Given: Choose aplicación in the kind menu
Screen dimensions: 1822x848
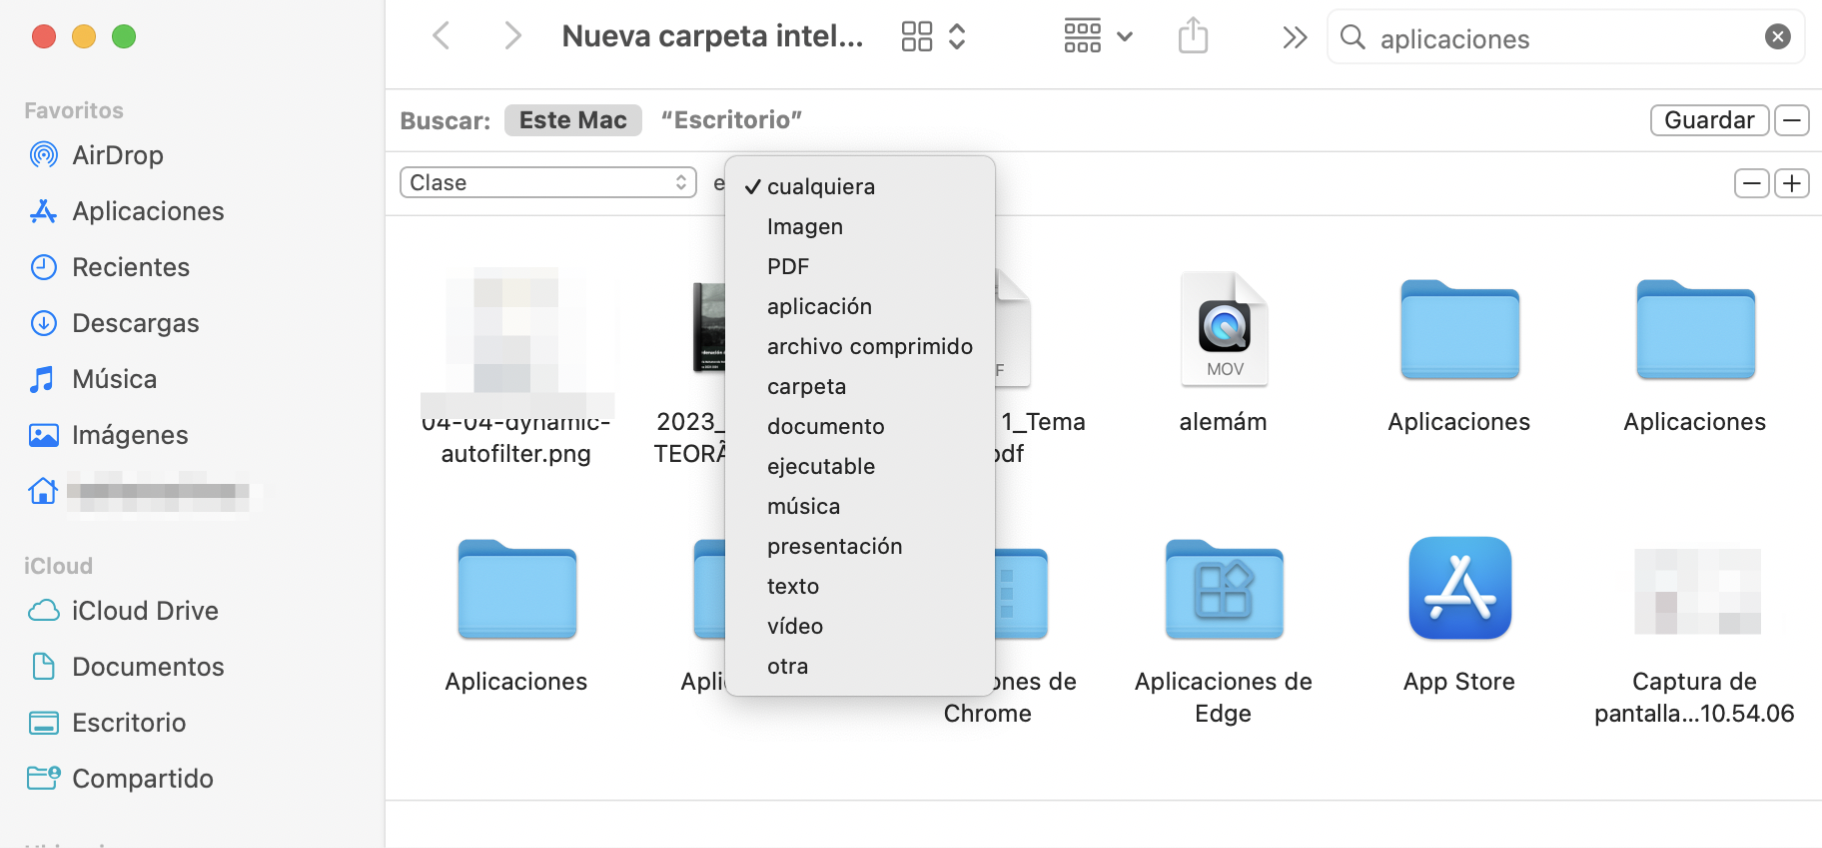Looking at the screenshot, I should [860, 307].
